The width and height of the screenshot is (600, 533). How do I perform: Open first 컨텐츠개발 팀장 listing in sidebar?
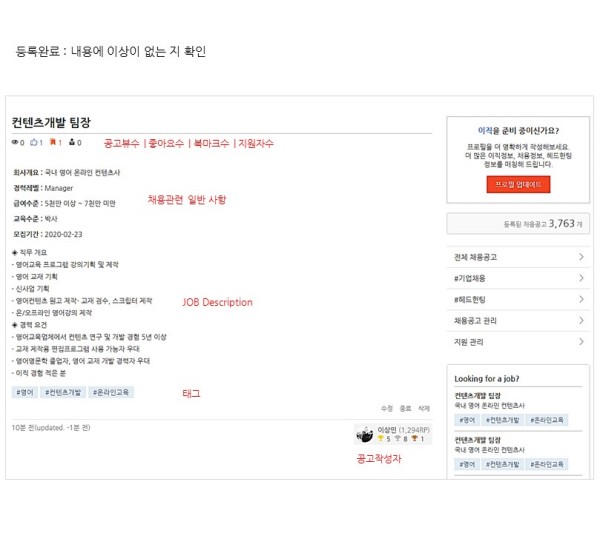click(478, 395)
